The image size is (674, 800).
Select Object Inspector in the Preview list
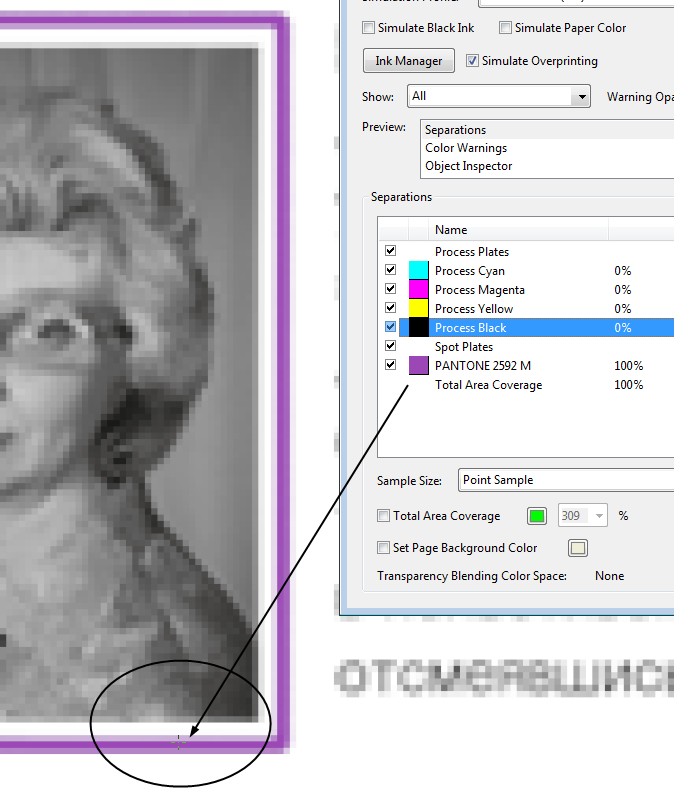[549, 166]
